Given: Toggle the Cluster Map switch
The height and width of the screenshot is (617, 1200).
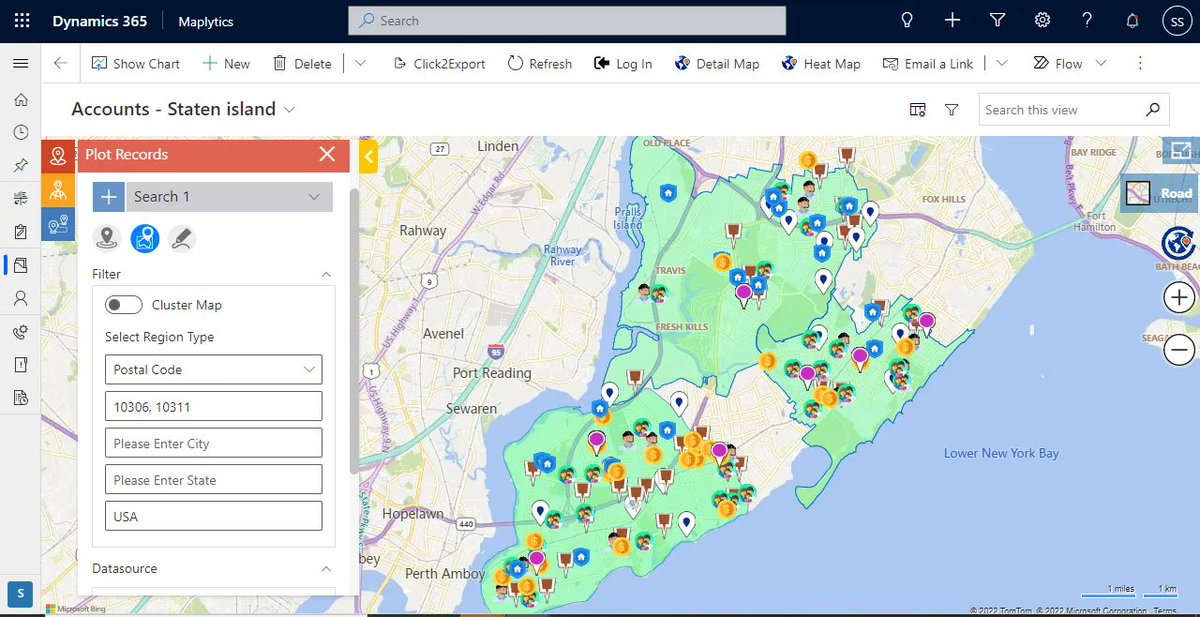Looking at the screenshot, I should [x=123, y=305].
